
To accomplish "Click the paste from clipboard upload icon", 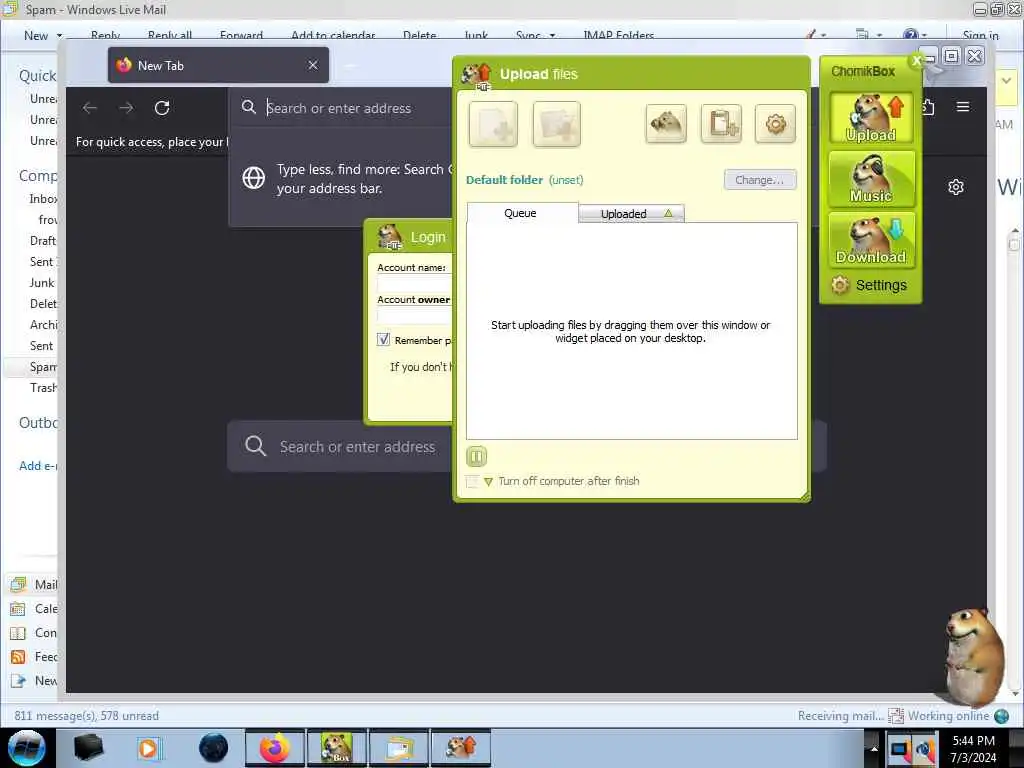I will click(721, 123).
